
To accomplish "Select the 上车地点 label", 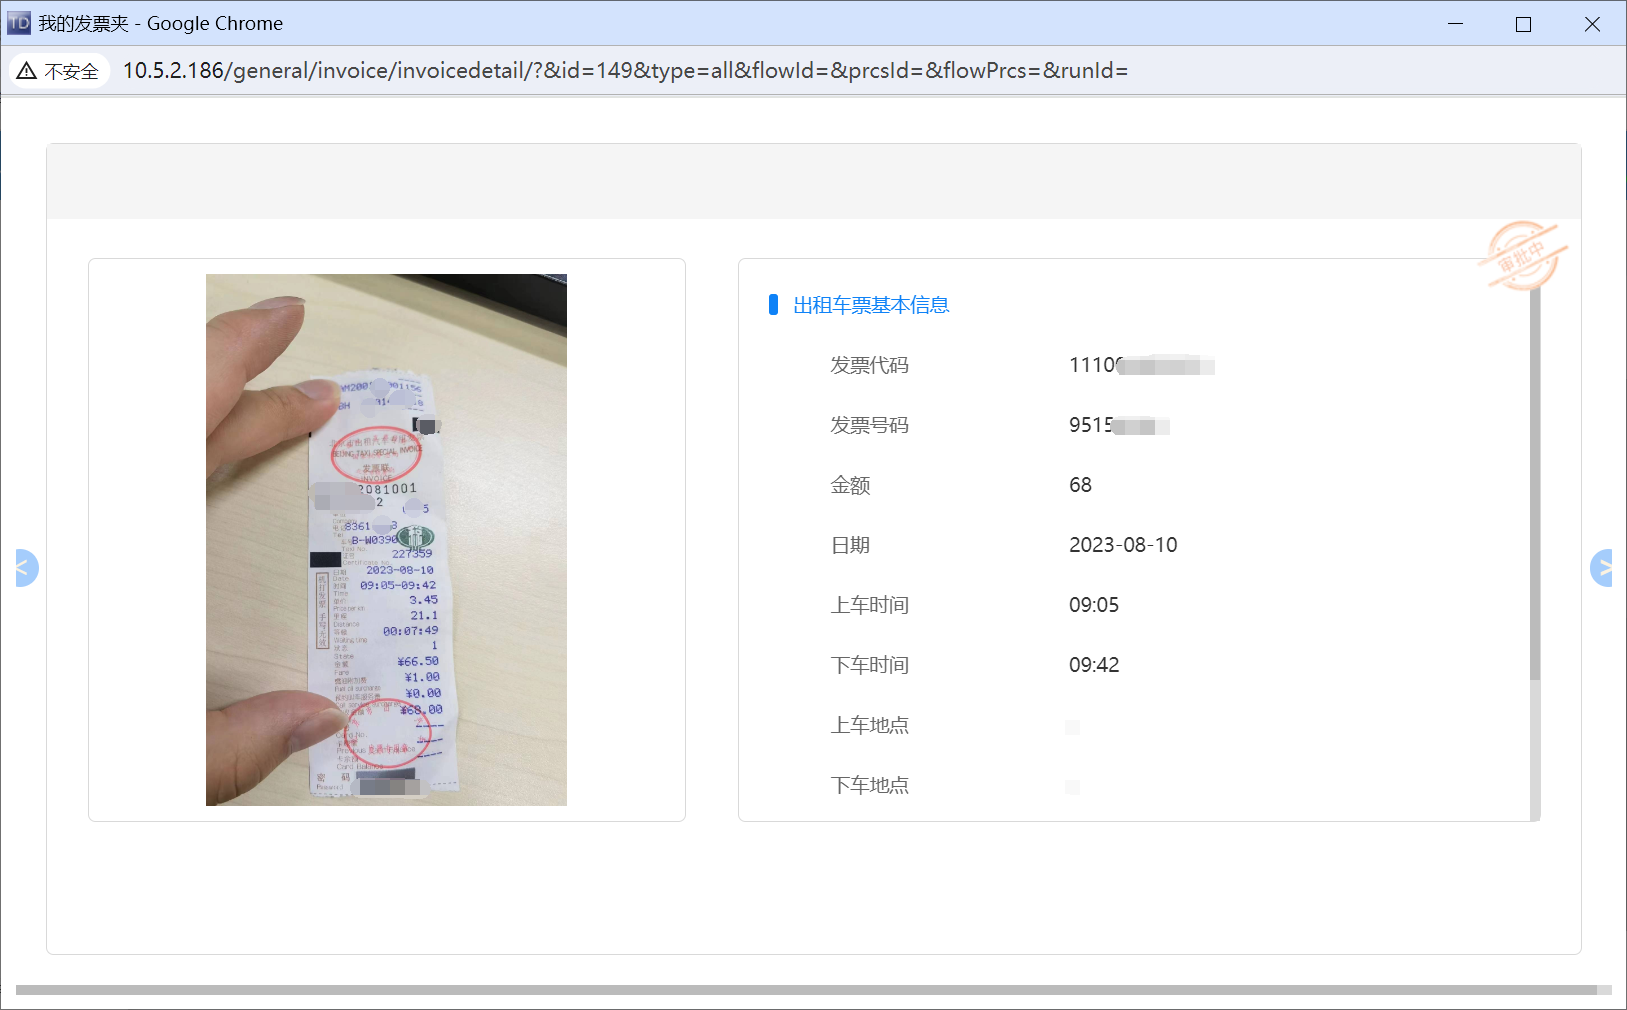I will (x=869, y=725).
